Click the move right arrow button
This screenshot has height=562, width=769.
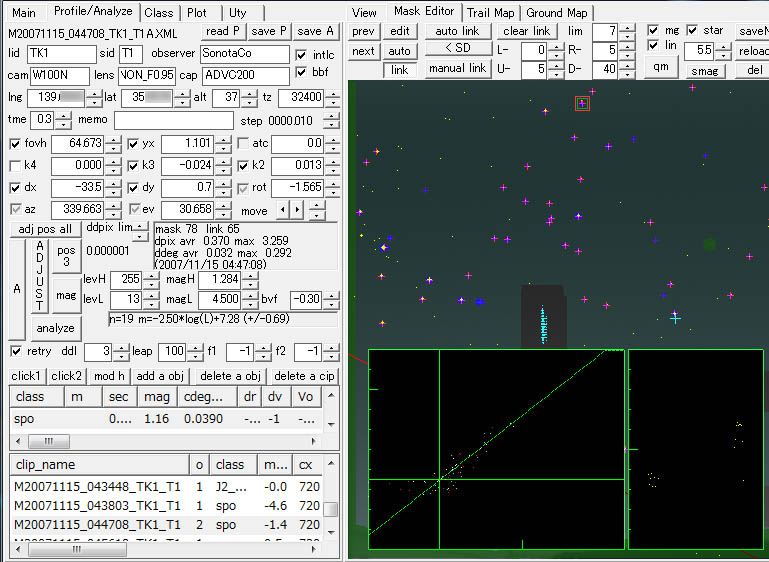(296, 209)
